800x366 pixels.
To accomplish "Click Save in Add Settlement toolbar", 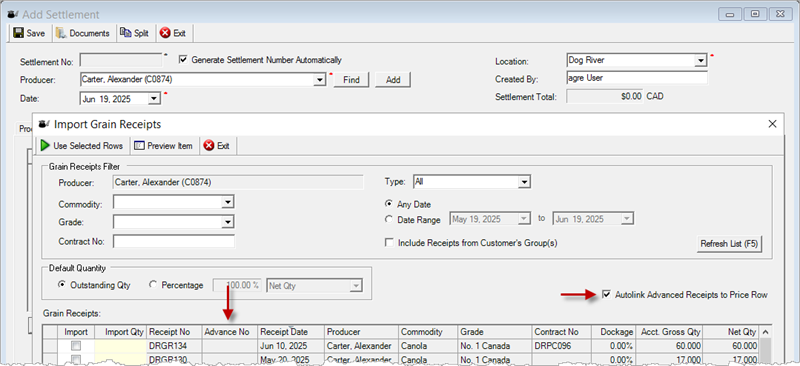I will pyautogui.click(x=30, y=33).
